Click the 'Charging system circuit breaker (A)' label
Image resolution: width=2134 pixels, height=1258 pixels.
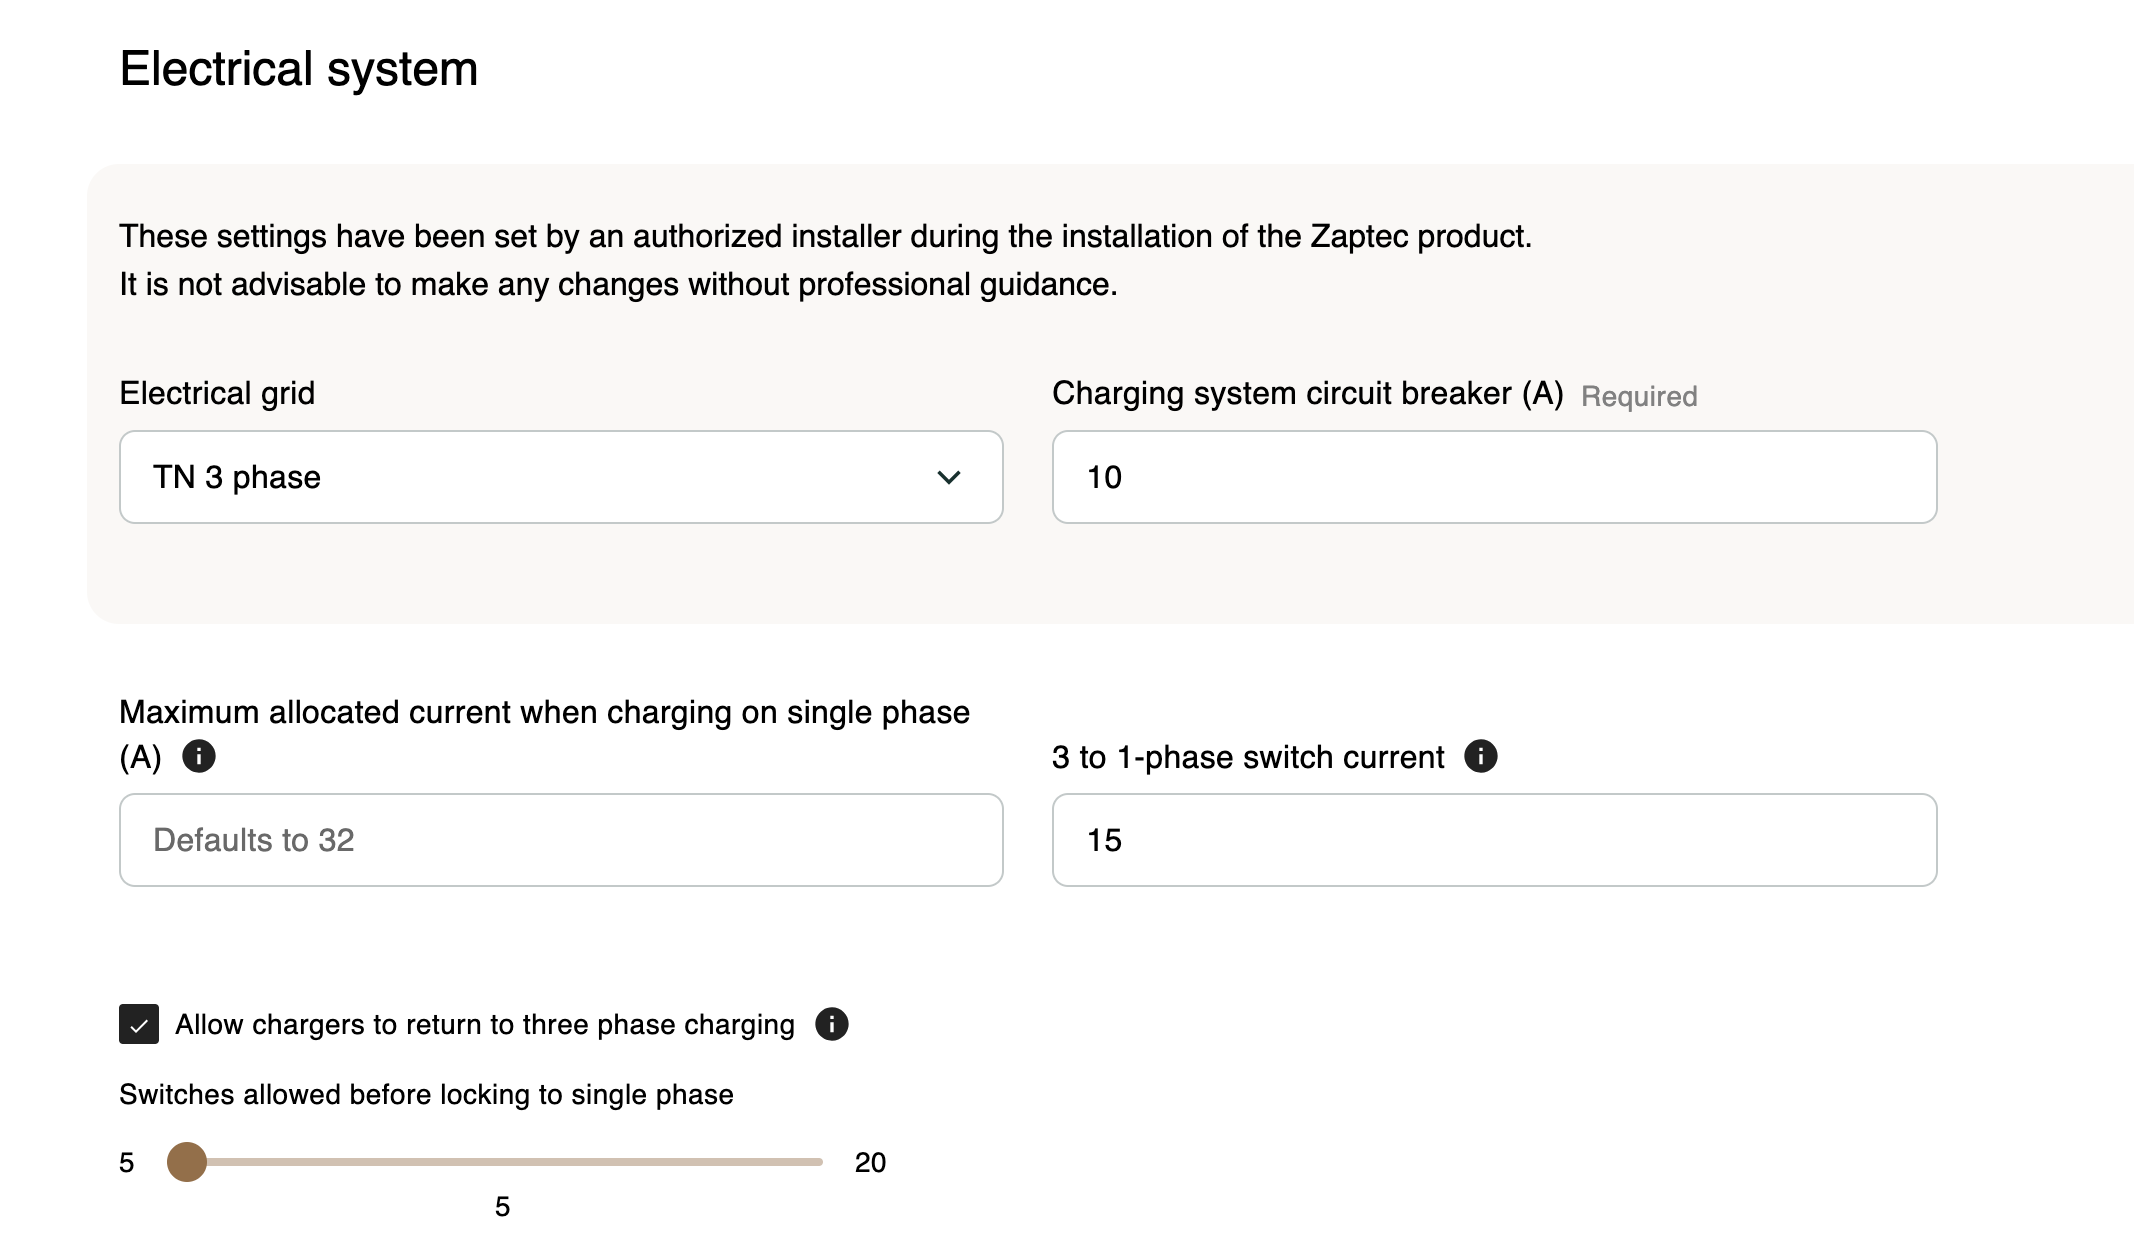(1307, 393)
